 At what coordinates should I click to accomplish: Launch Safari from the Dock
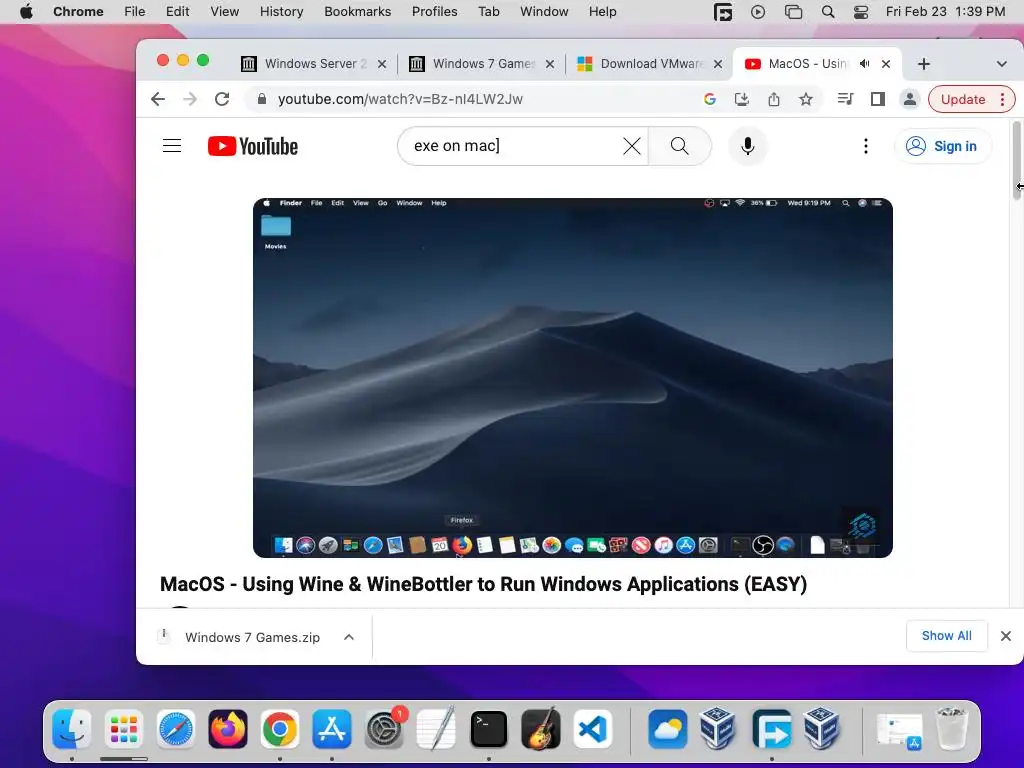(x=176, y=729)
